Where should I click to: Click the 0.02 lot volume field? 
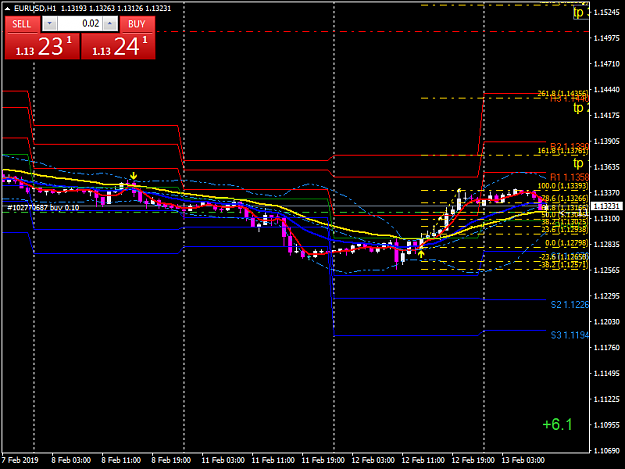80,24
